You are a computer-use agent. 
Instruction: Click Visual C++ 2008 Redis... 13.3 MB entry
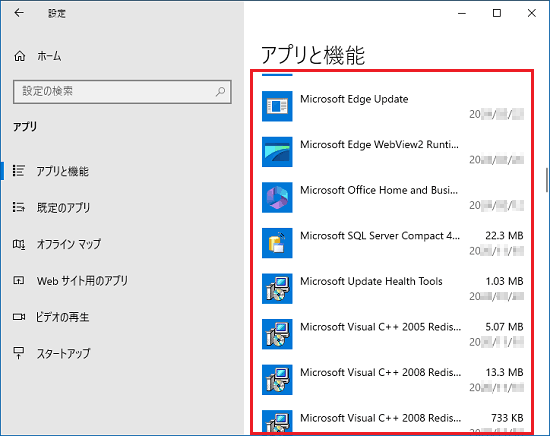[x=381, y=373]
